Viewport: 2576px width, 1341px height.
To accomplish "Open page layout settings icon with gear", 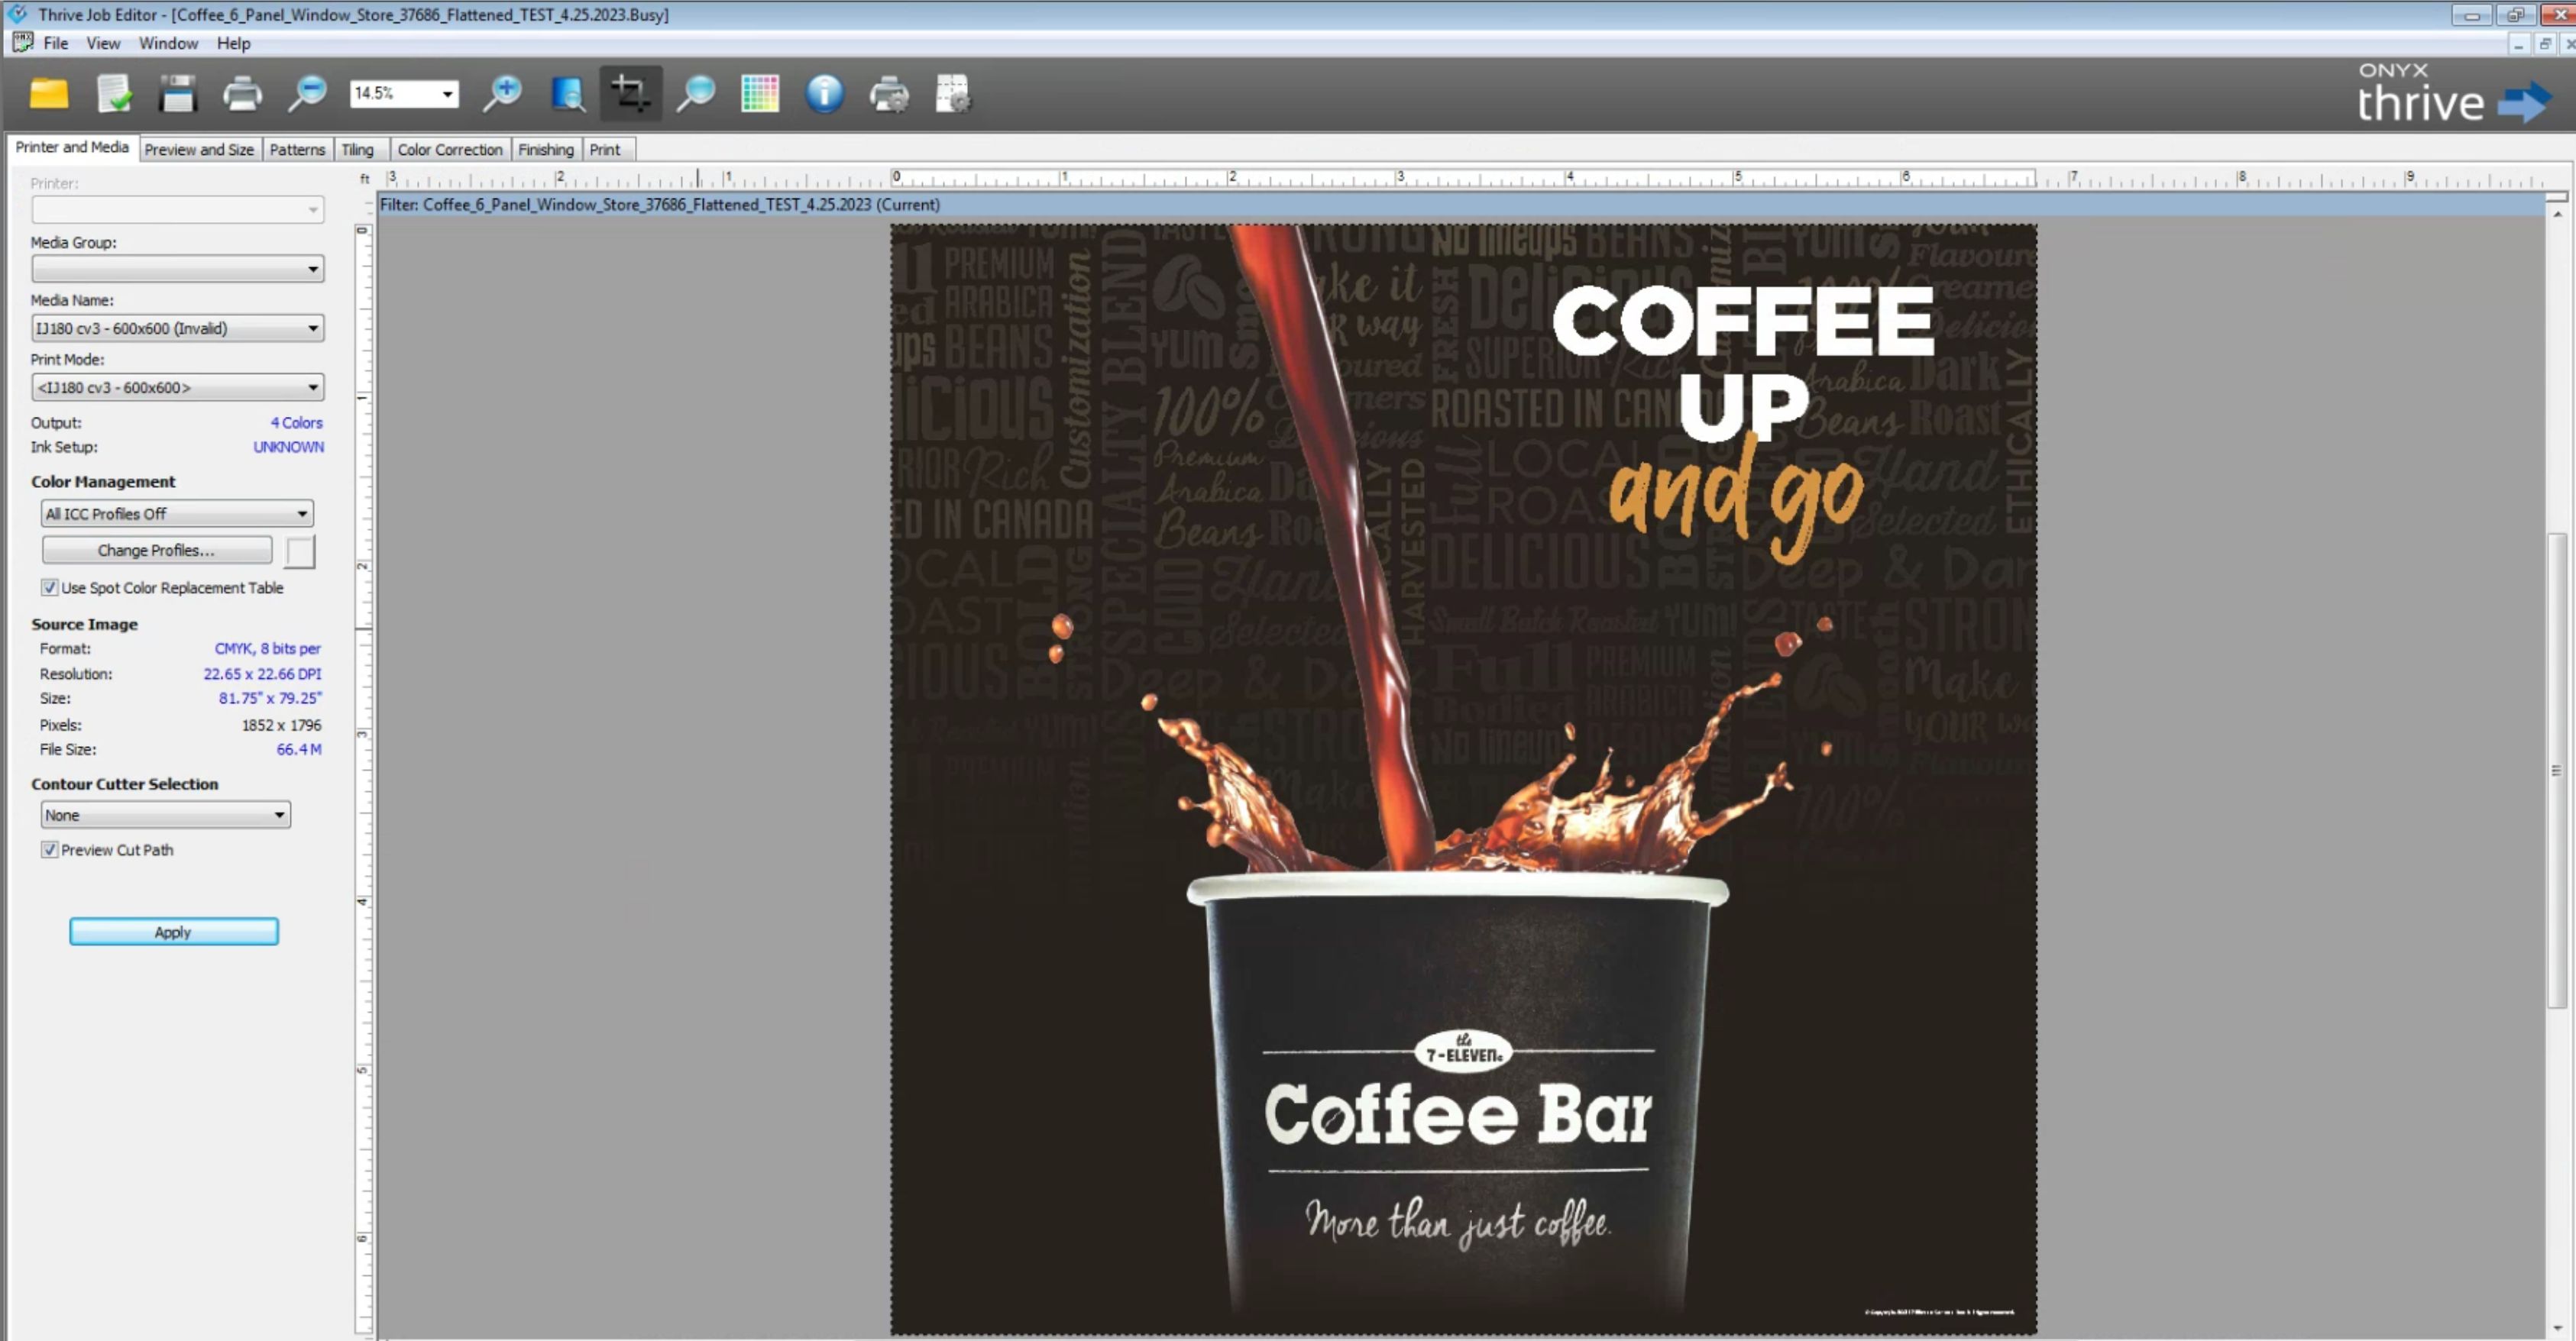I will (x=953, y=94).
